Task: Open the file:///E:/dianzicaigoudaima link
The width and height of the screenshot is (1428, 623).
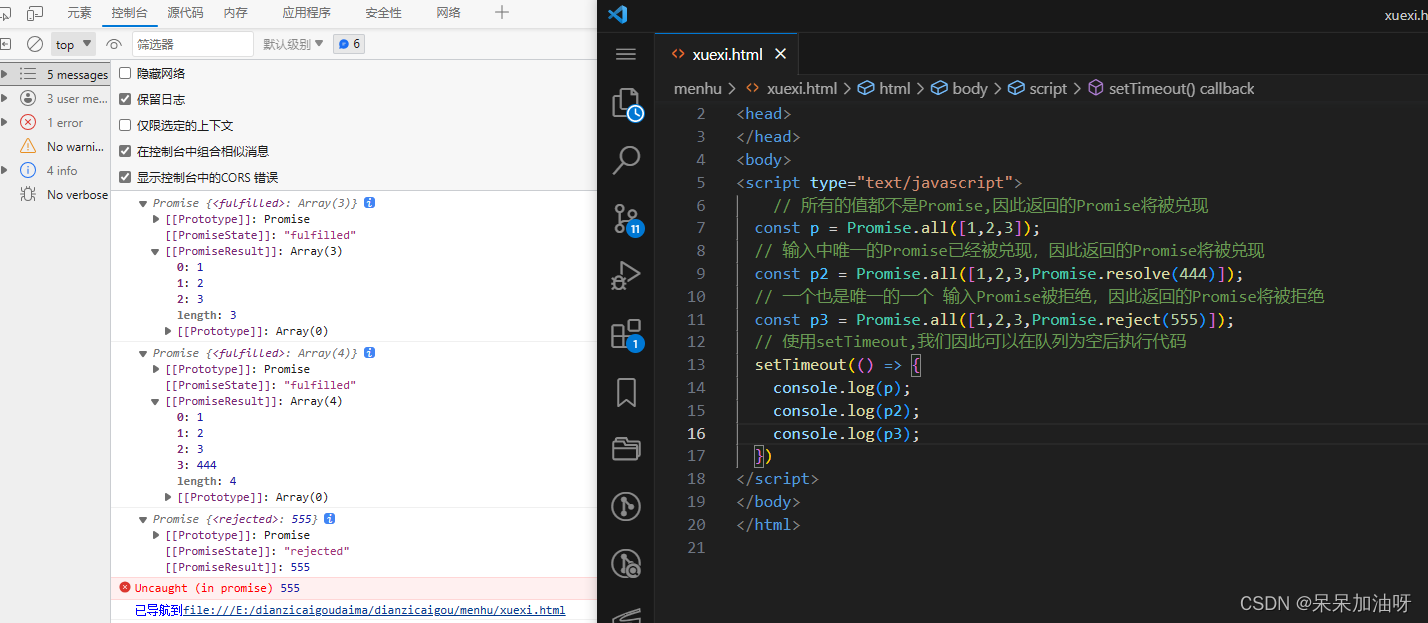Action: 374,610
